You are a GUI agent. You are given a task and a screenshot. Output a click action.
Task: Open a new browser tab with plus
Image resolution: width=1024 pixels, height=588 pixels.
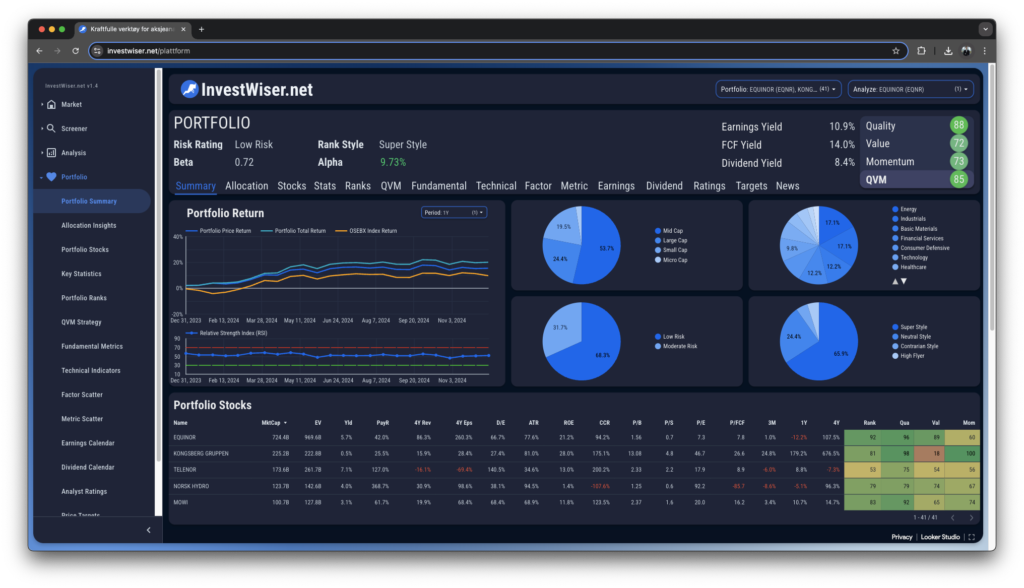coord(201,29)
